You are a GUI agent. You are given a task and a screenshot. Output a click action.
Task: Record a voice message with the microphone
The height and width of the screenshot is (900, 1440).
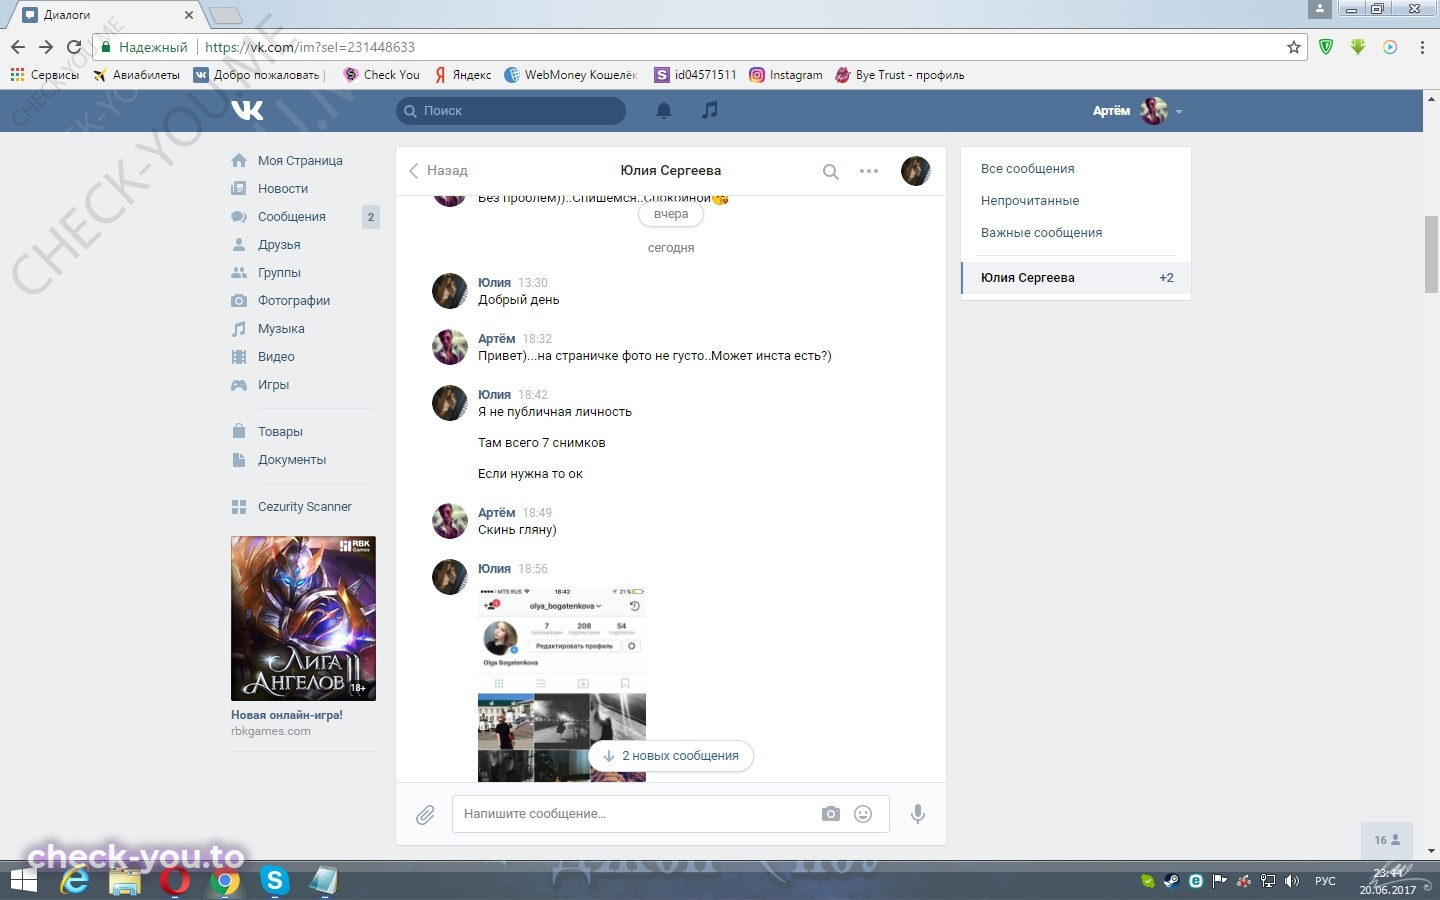(918, 814)
